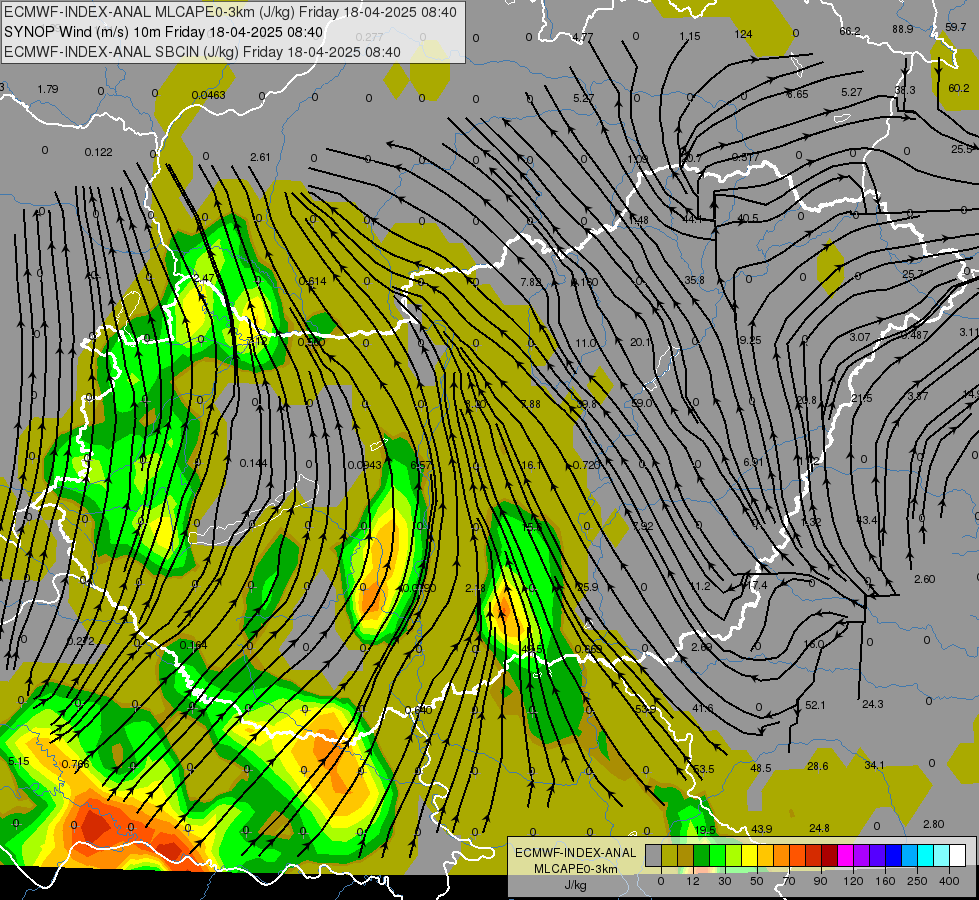Click the 400 tick label on the color scale
Image resolution: width=979 pixels, height=900 pixels.
click(949, 881)
